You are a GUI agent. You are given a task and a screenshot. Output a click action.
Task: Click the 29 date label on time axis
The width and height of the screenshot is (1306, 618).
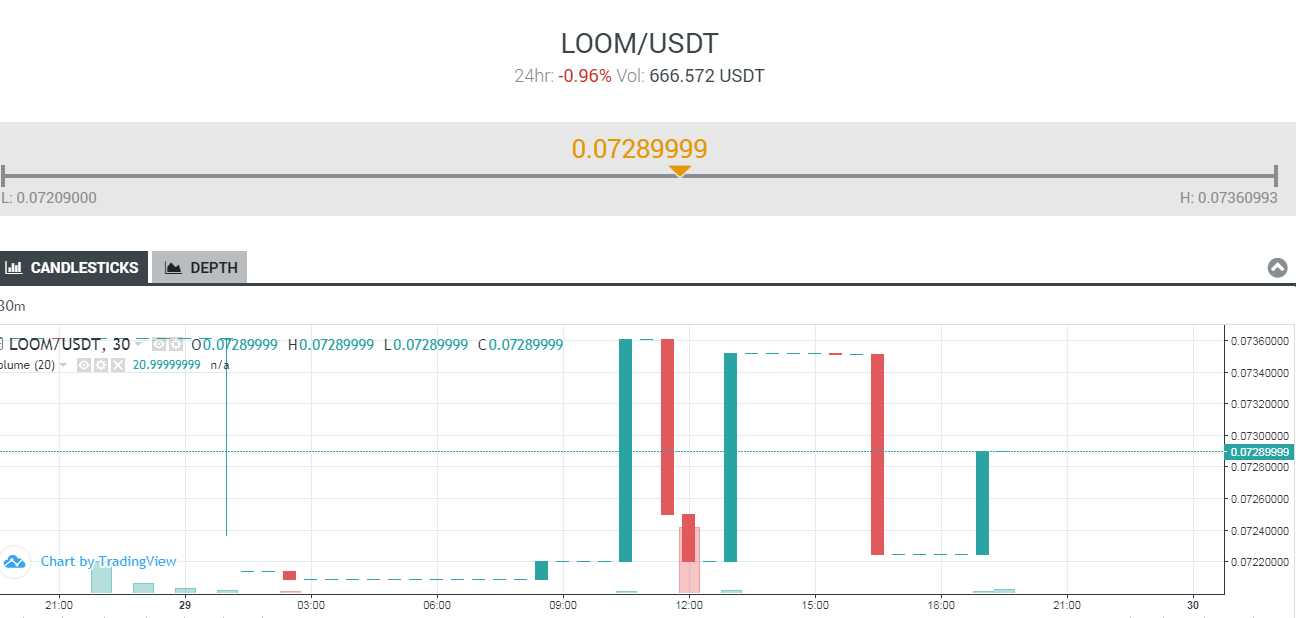185,605
